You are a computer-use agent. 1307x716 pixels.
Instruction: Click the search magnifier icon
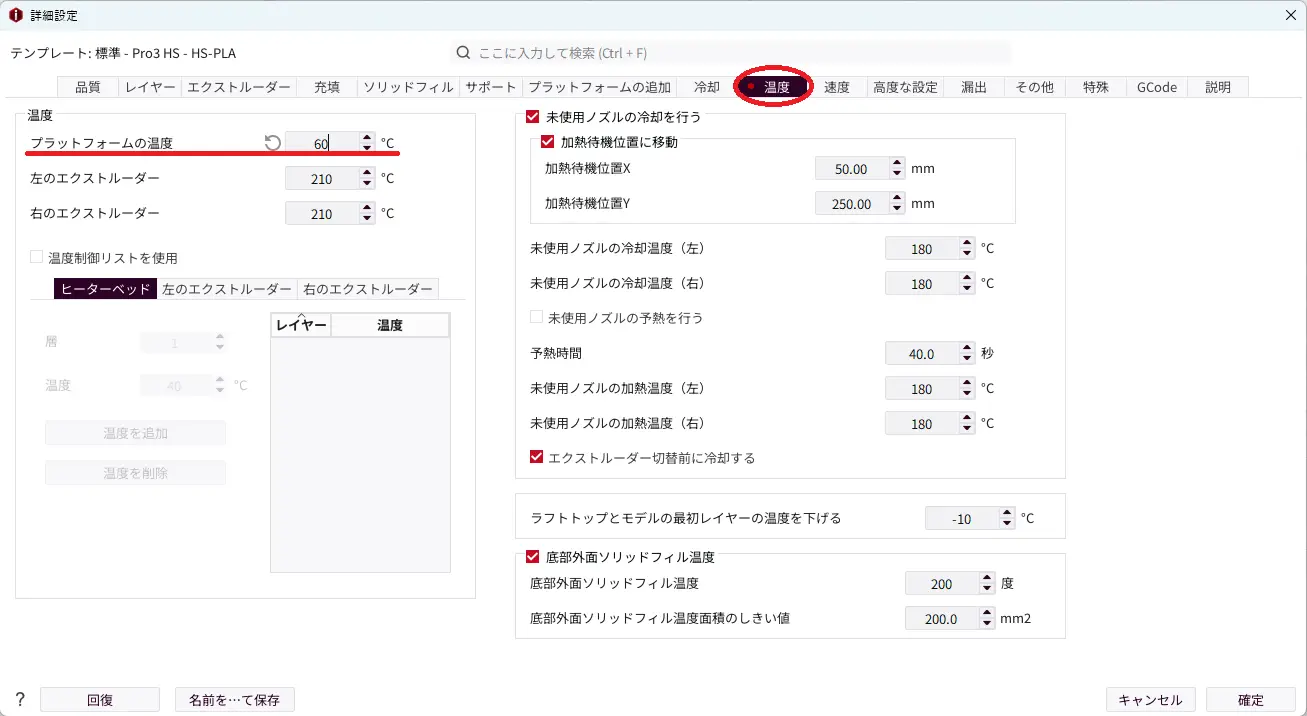click(x=463, y=53)
